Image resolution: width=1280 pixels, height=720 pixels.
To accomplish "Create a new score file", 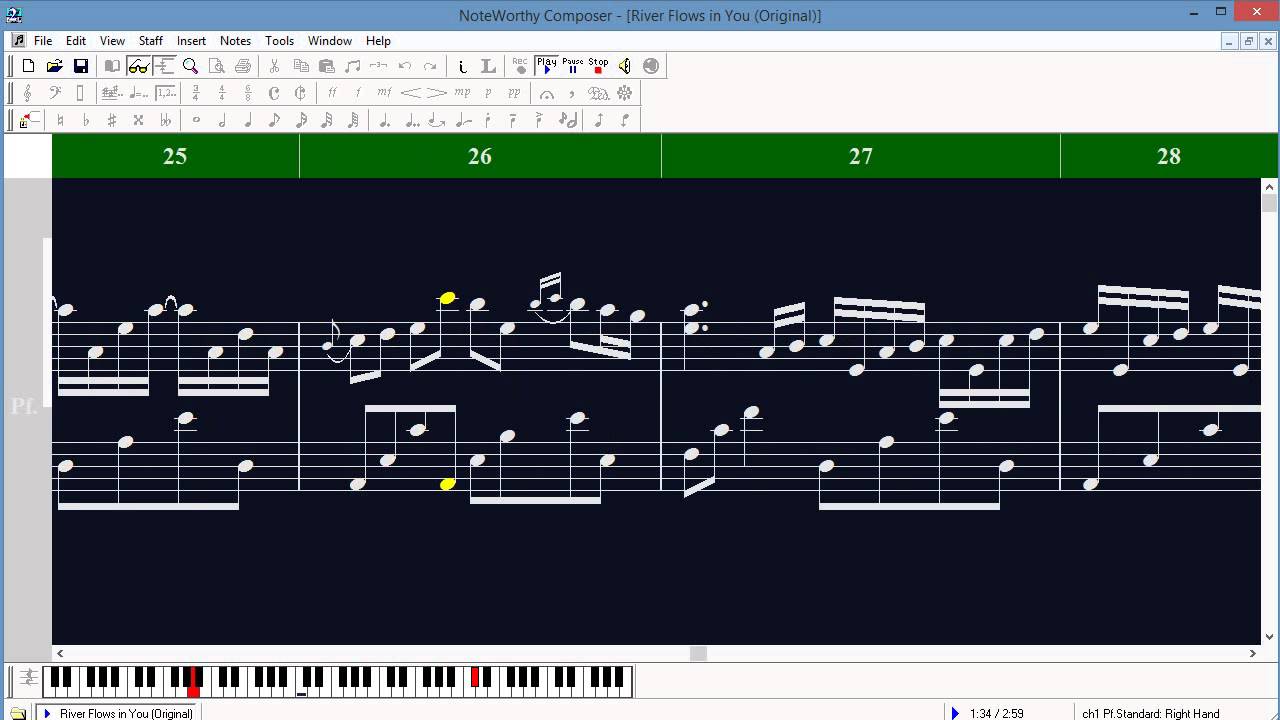I will coord(28,66).
